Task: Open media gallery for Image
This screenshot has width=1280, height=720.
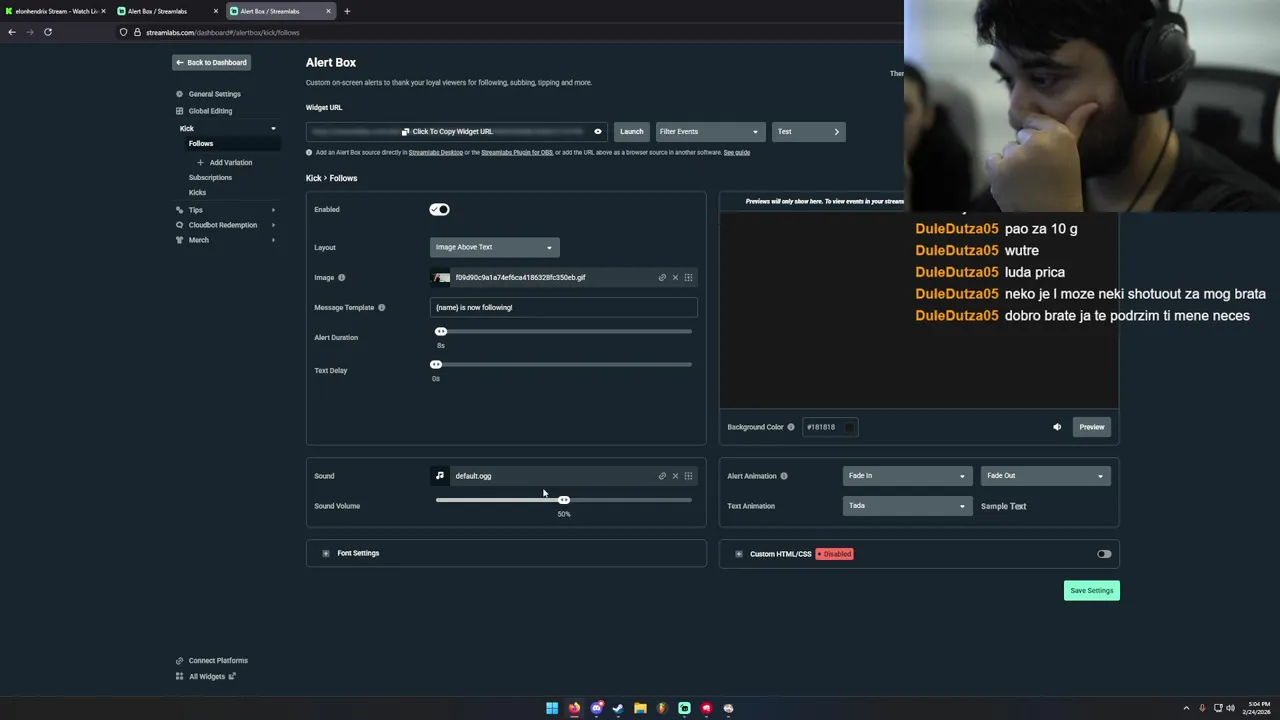Action: pos(688,277)
